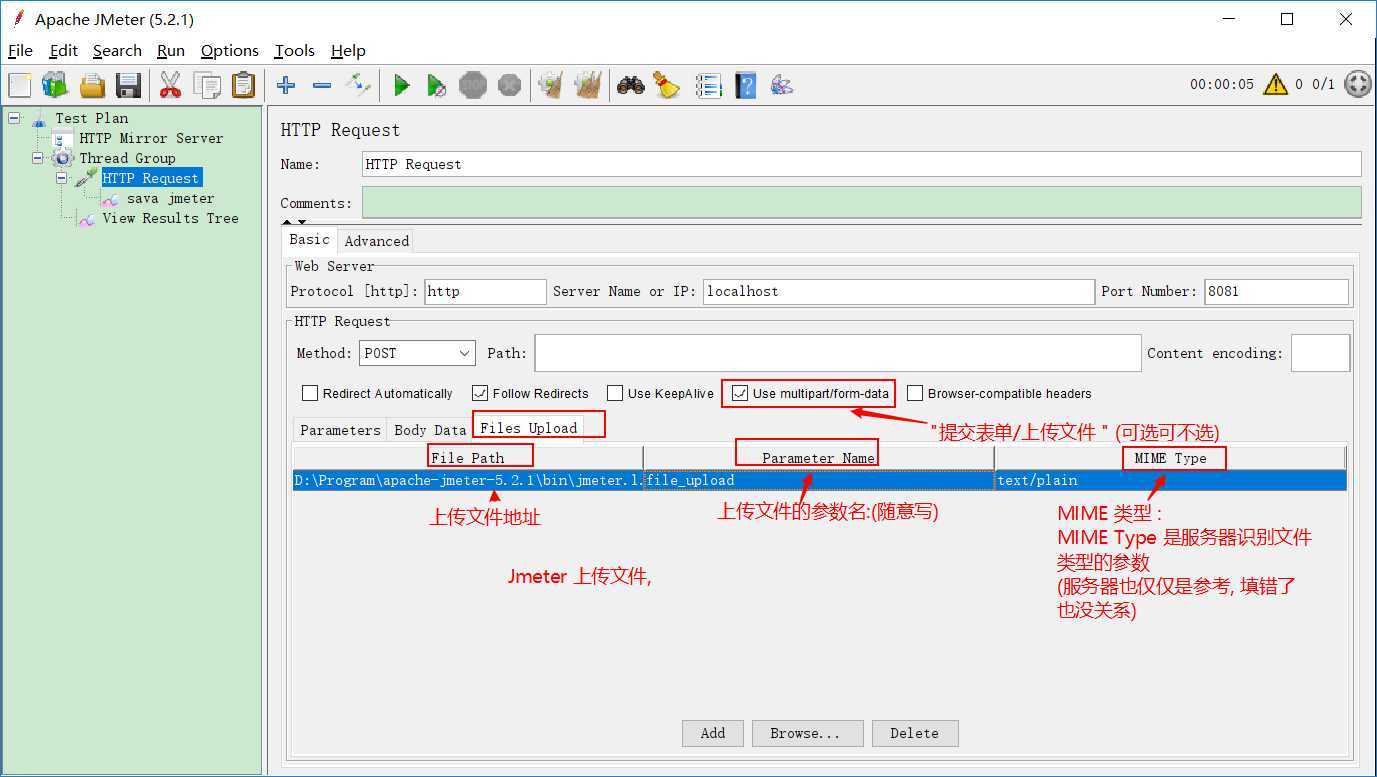Click the Open file folder icon
The width and height of the screenshot is (1377, 777).
click(92, 85)
